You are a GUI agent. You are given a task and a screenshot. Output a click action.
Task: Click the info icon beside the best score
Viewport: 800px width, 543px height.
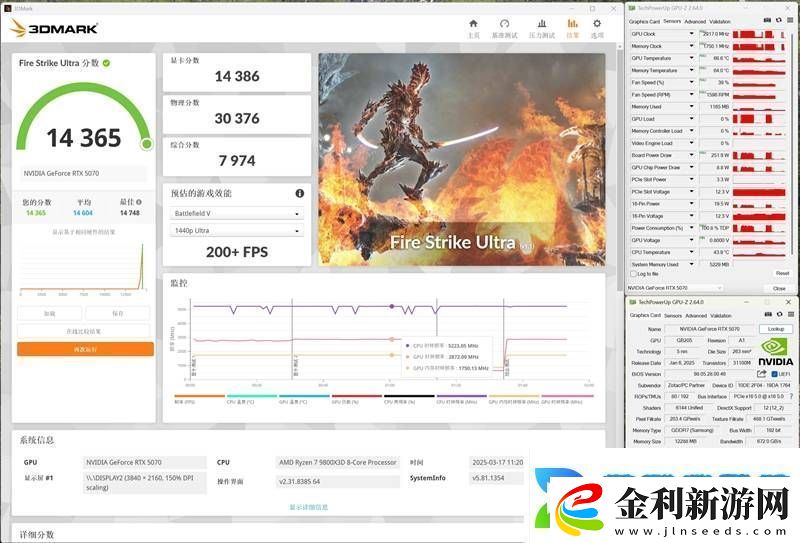(x=139, y=202)
